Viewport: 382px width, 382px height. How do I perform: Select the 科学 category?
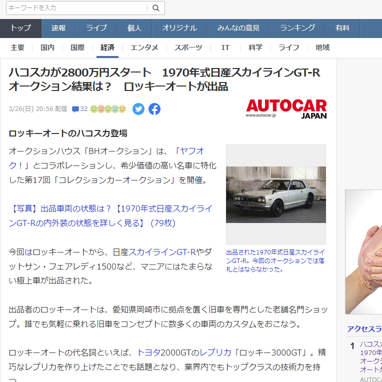point(255,48)
